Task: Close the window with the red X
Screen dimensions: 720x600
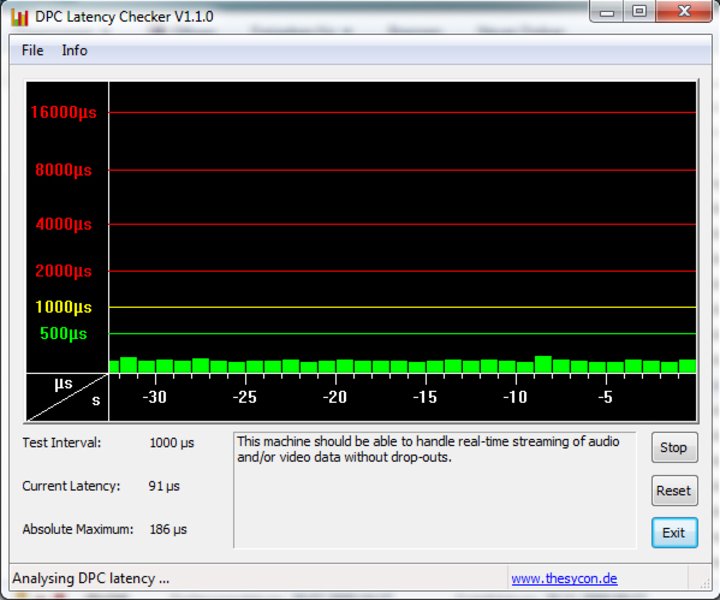Action: point(684,11)
